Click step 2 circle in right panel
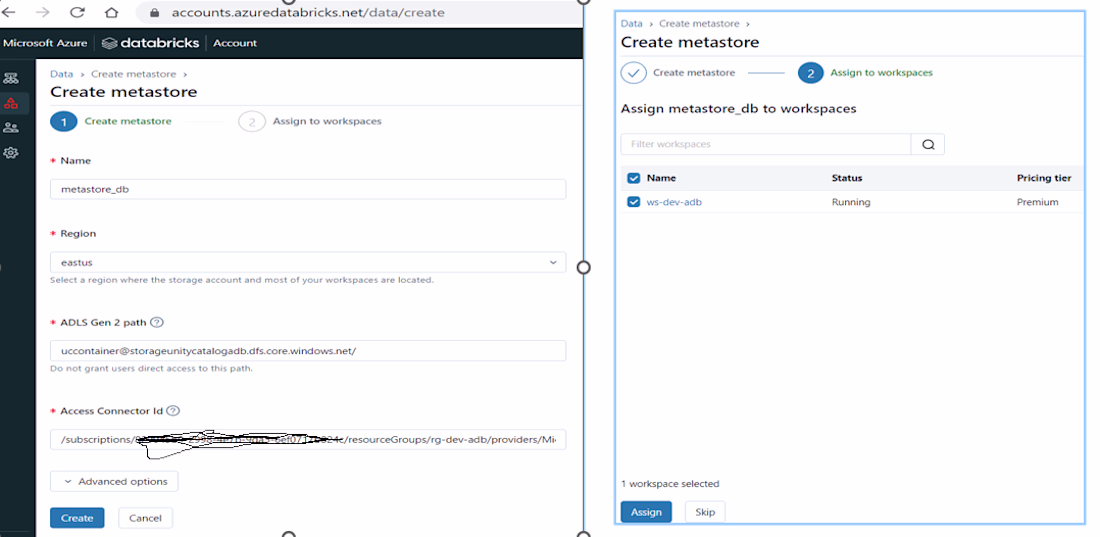1100x537 pixels. 810,73
